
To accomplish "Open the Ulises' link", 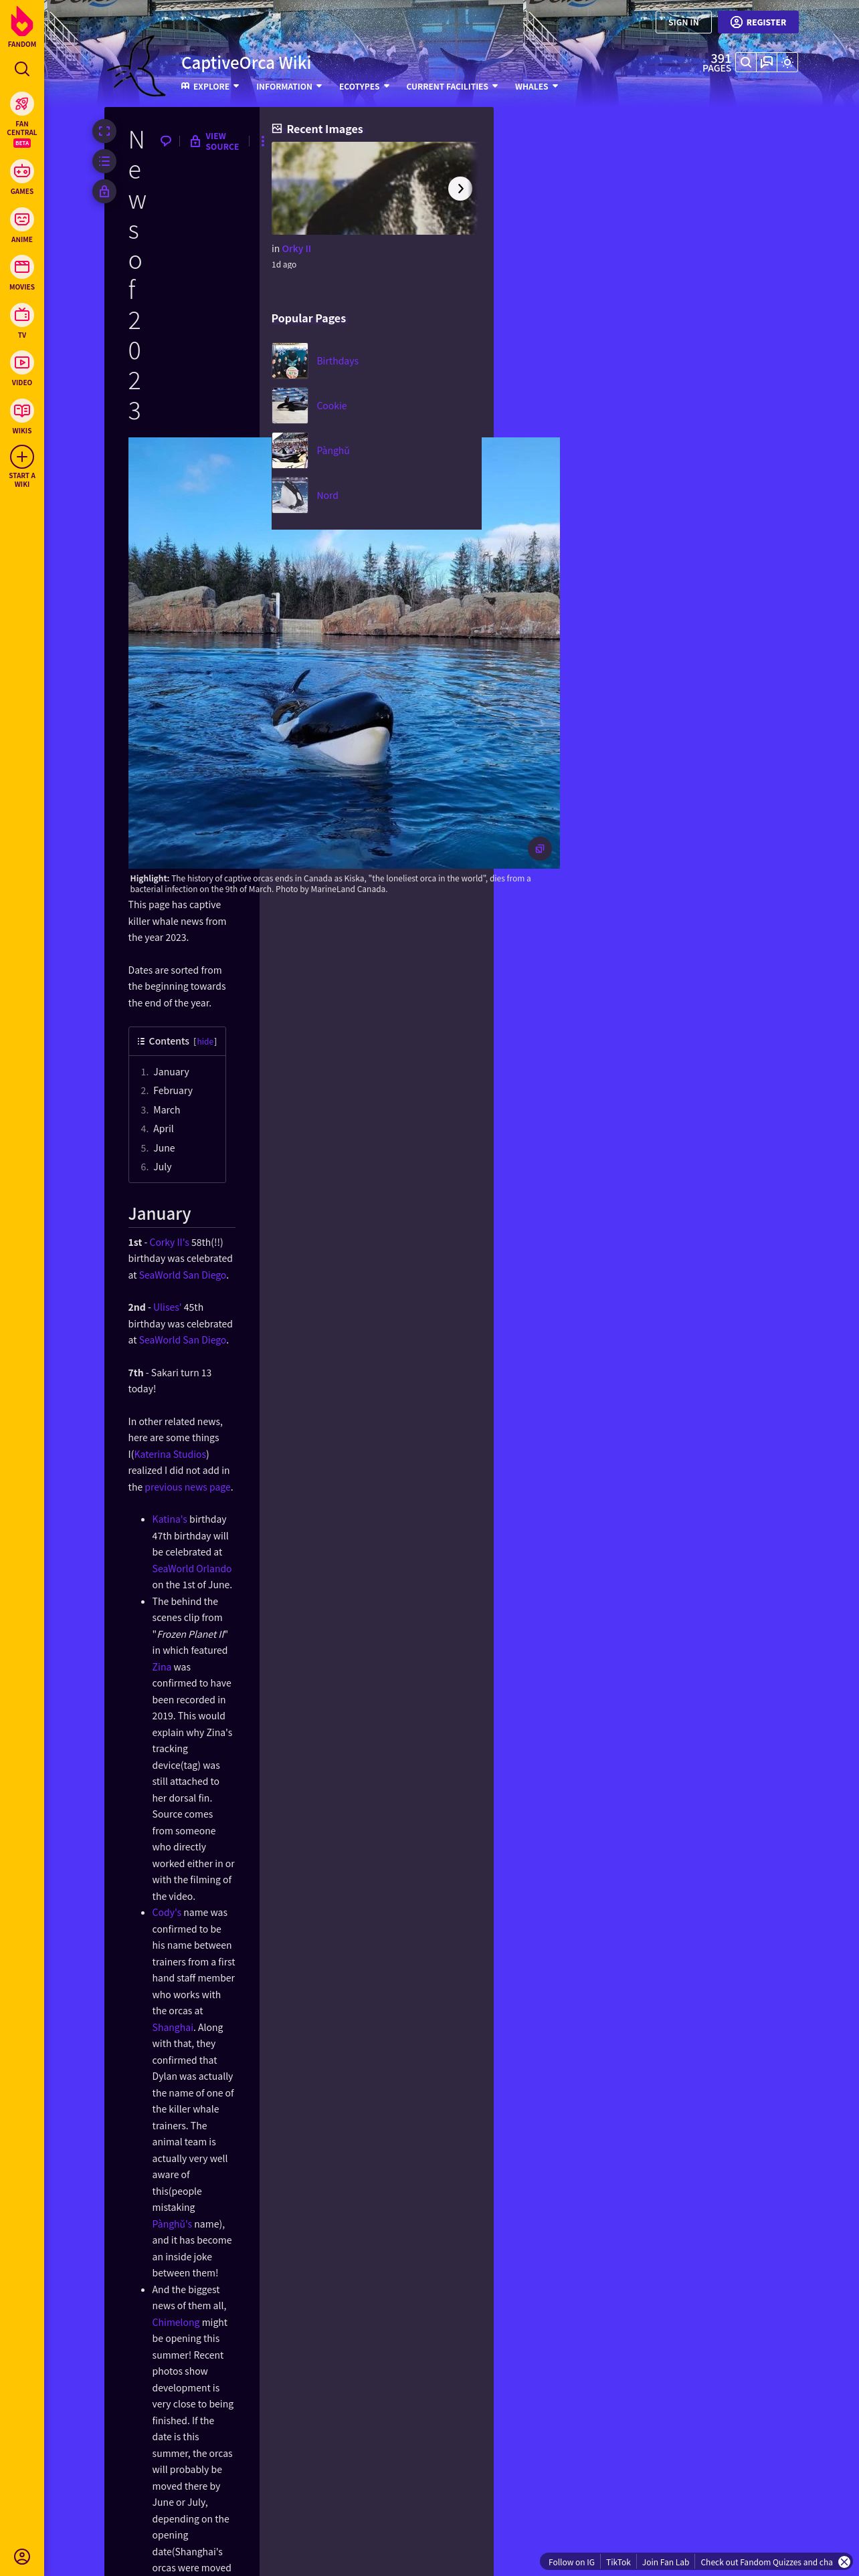I will (x=167, y=1307).
